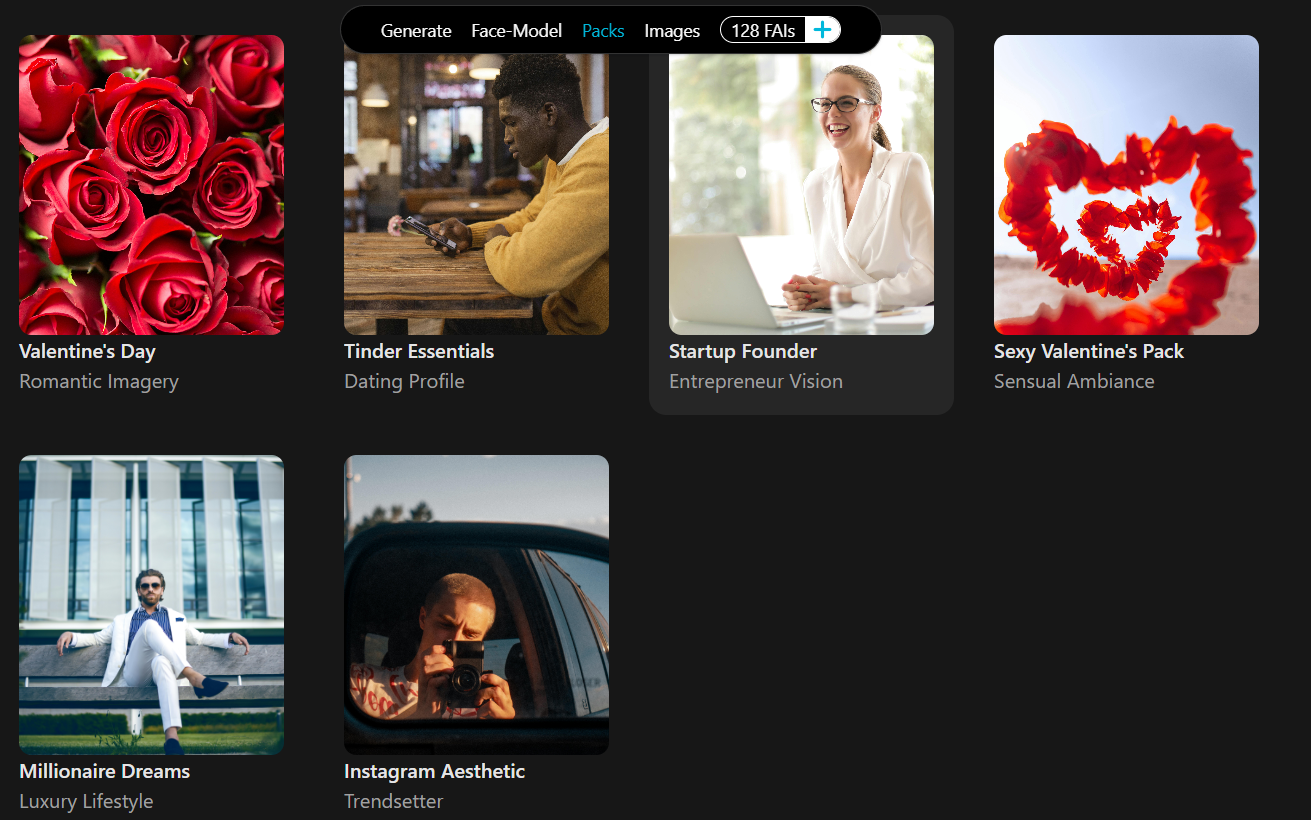Open the Valentine's Day roses thumbnail
The height and width of the screenshot is (820, 1311).
coord(151,185)
